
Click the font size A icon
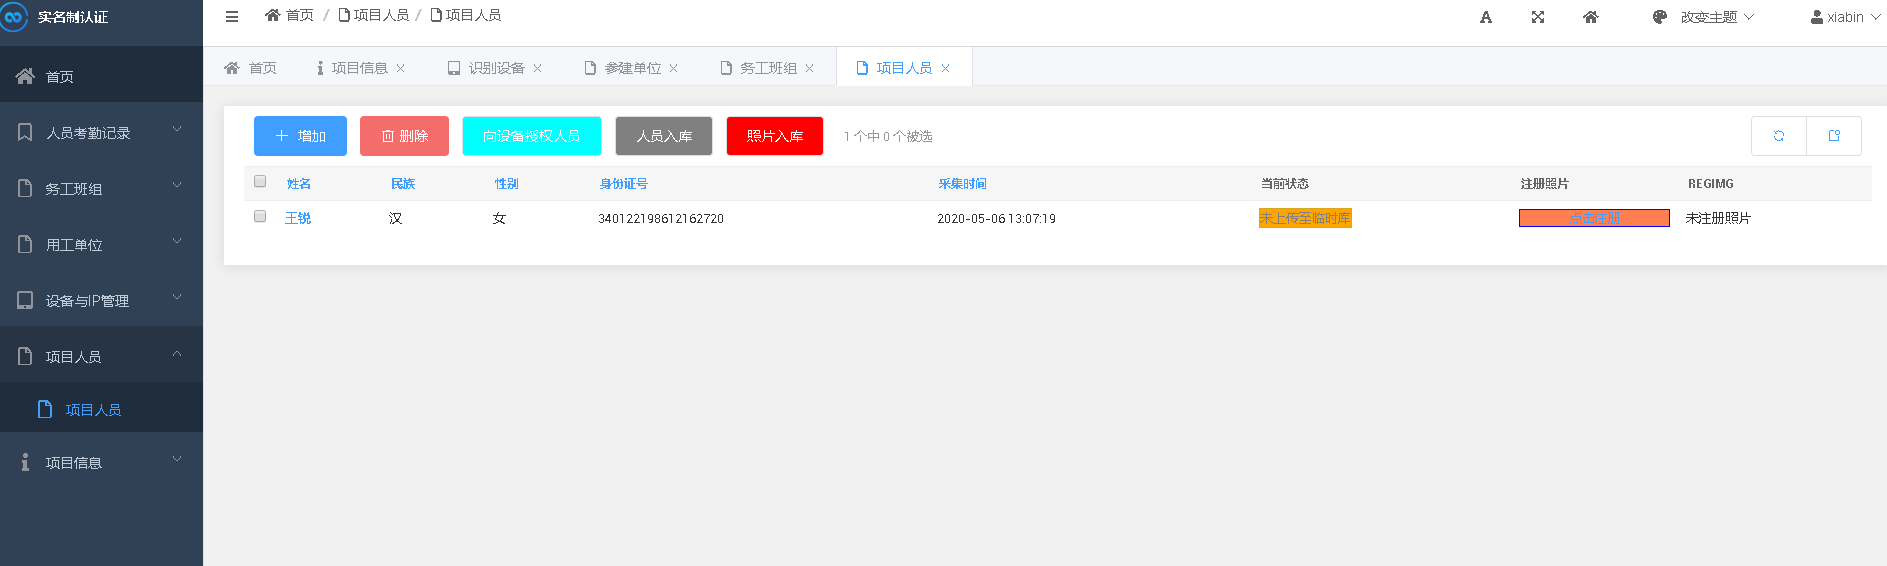click(1486, 17)
